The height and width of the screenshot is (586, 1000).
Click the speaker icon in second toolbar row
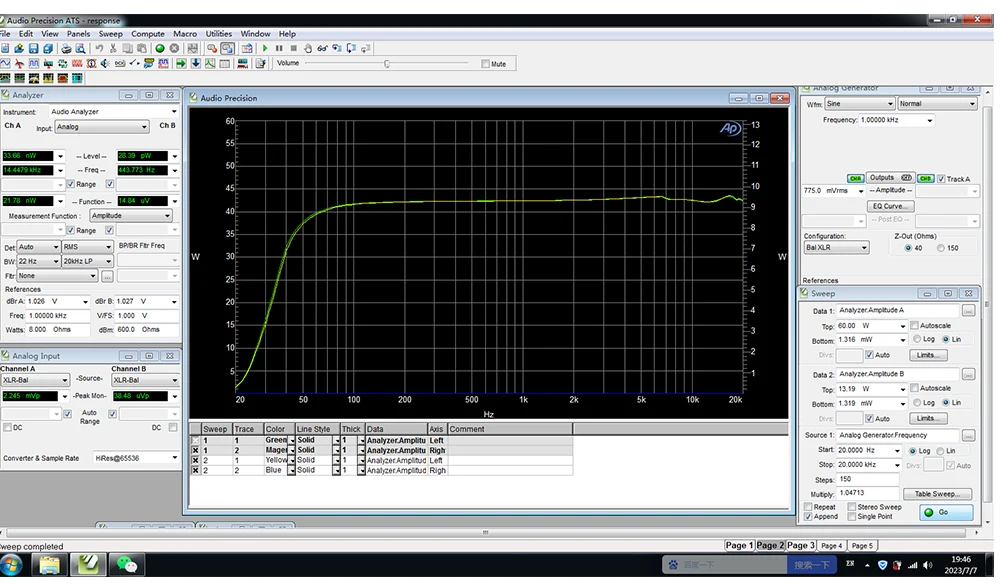pos(105,64)
